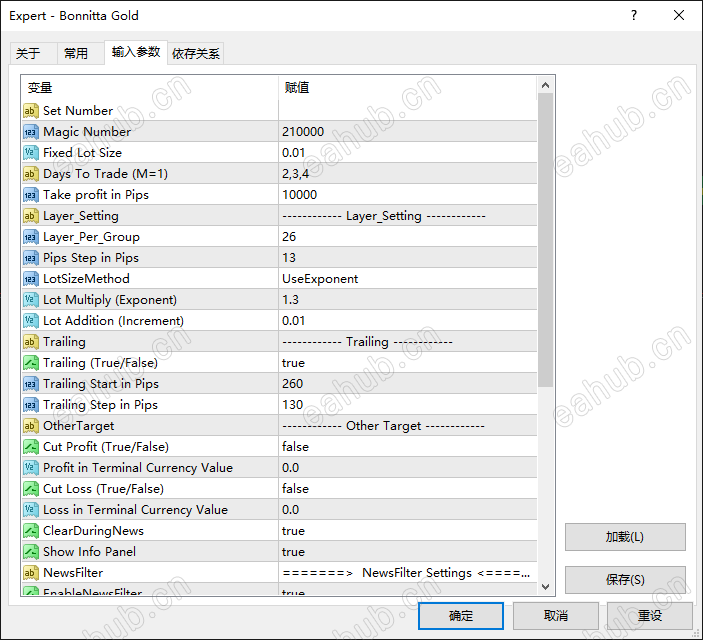The width and height of the screenshot is (703, 640).
Task: Click the 保存(S) button
Action: 625,580
